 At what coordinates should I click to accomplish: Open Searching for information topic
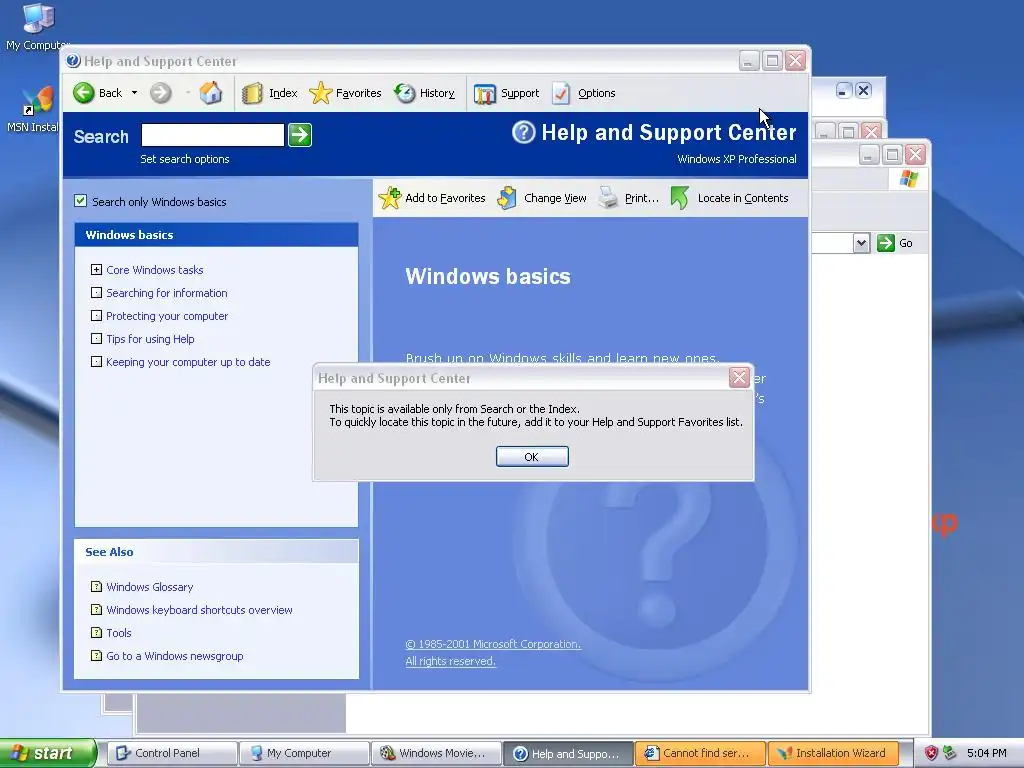tap(167, 293)
